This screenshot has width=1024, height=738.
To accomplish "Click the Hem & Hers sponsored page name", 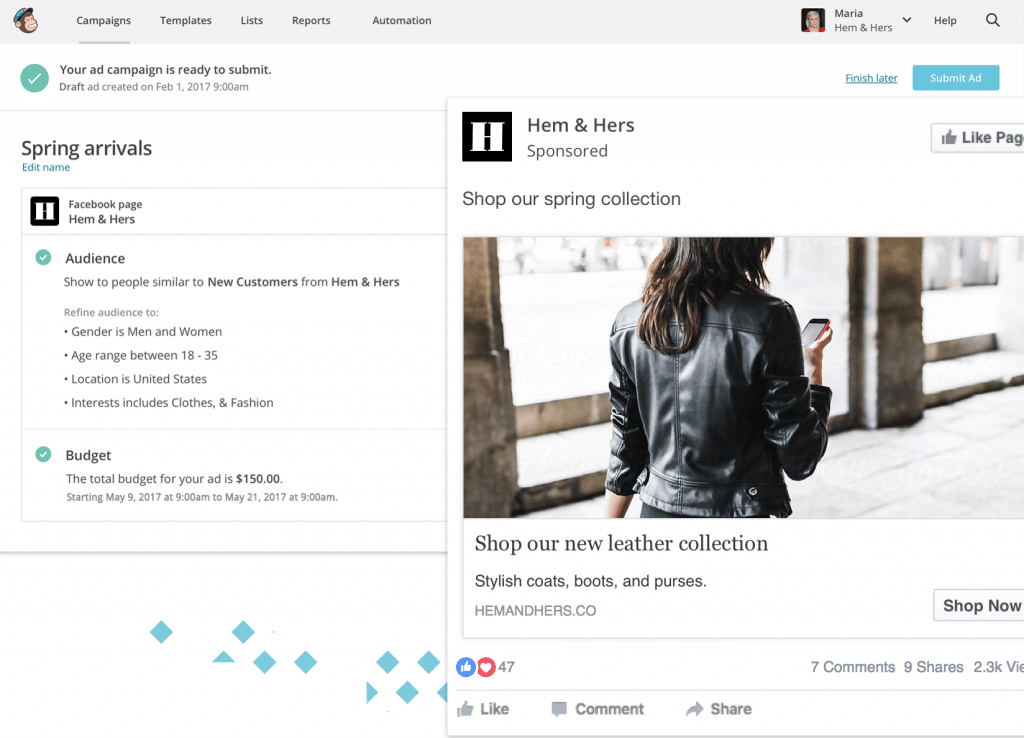I will coord(581,125).
